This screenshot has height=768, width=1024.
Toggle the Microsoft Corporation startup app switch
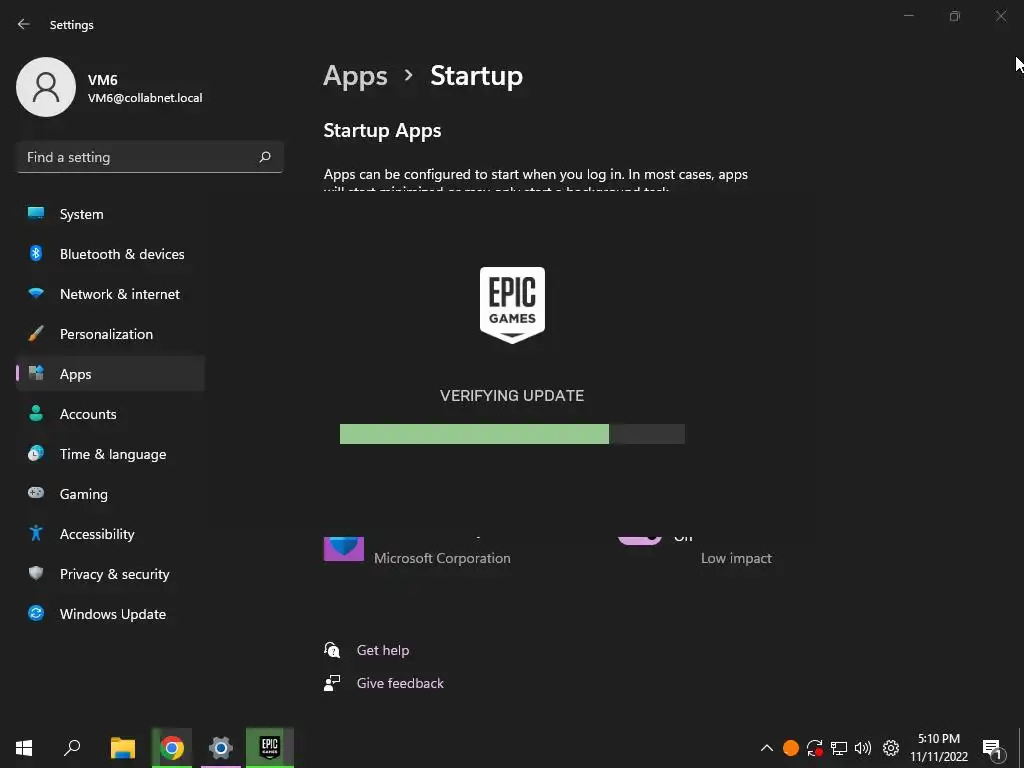[640, 539]
